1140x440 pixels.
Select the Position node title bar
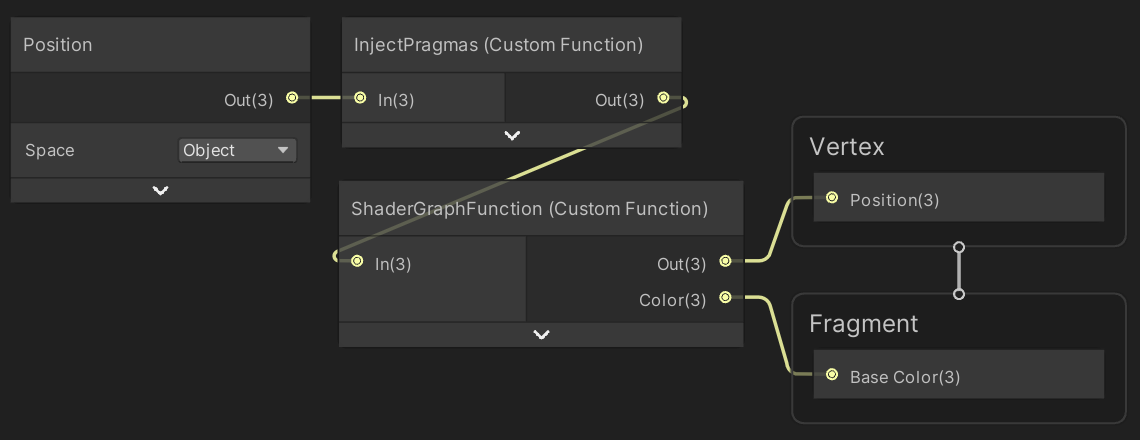click(161, 45)
